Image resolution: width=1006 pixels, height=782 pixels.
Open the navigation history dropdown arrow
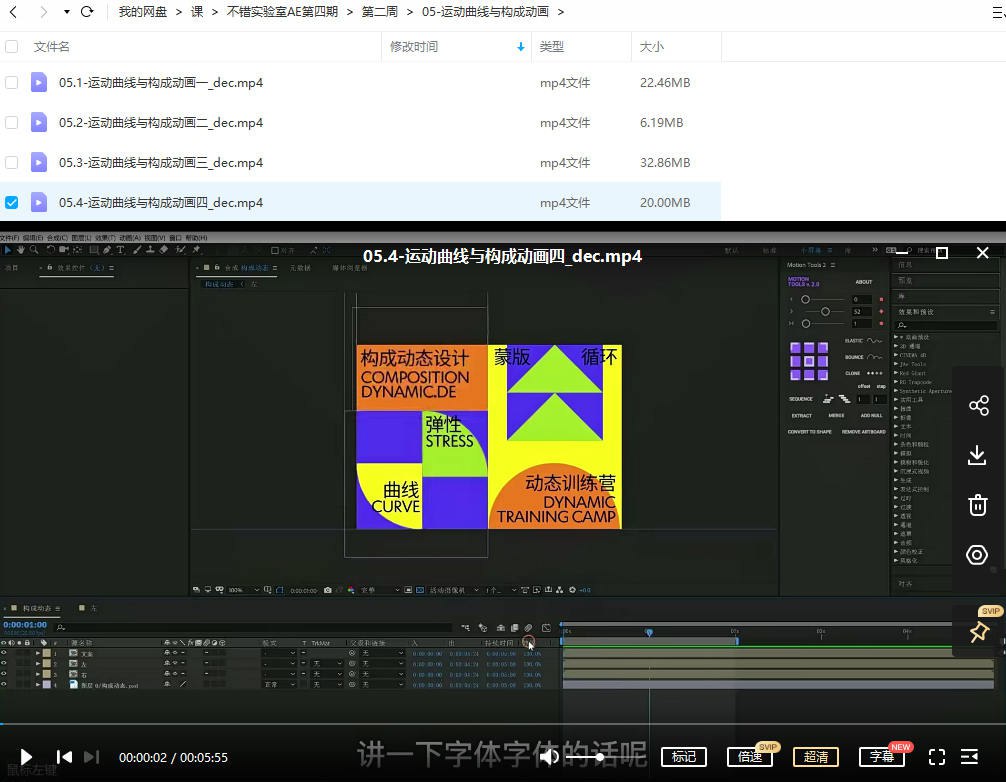(67, 12)
